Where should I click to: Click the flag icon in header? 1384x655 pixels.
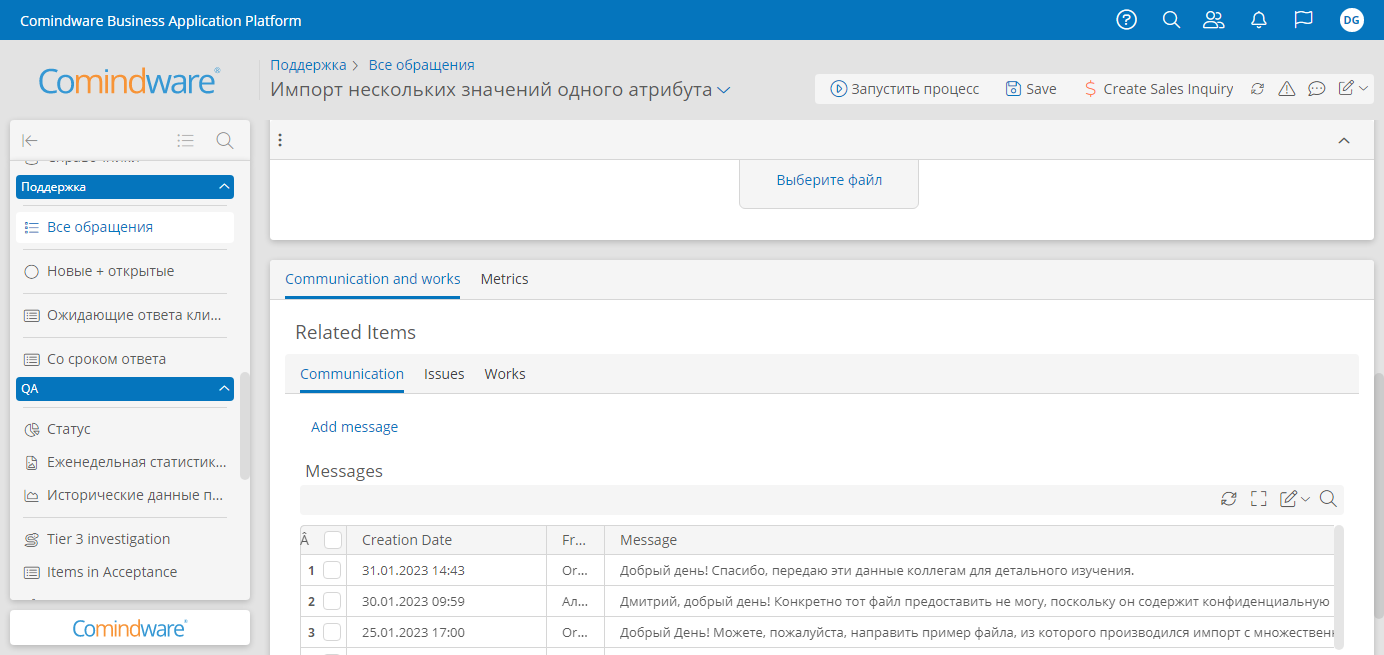(1303, 20)
